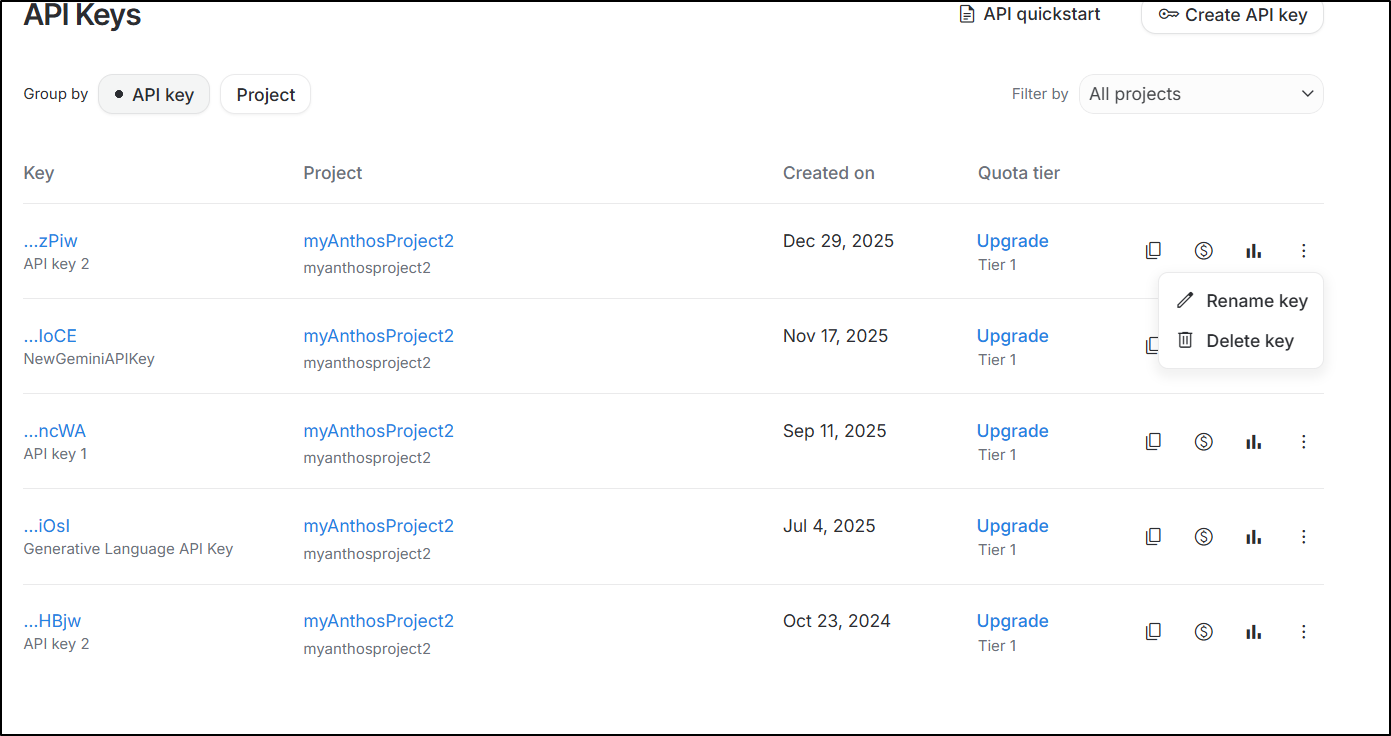Image resolution: width=1391 pixels, height=736 pixels.
Task: View usage chart for the ...zPiw key
Action: pyautogui.click(x=1253, y=251)
